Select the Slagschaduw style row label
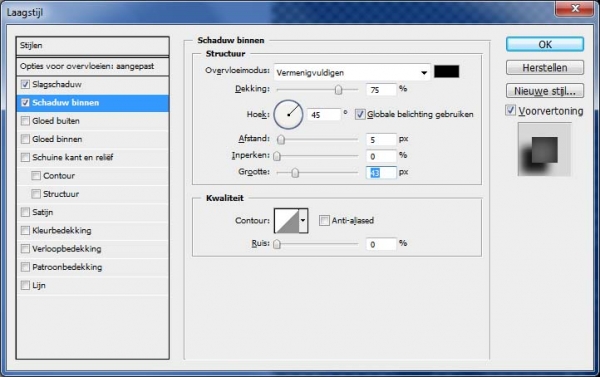Image resolution: width=600 pixels, height=377 pixels. coord(57,84)
